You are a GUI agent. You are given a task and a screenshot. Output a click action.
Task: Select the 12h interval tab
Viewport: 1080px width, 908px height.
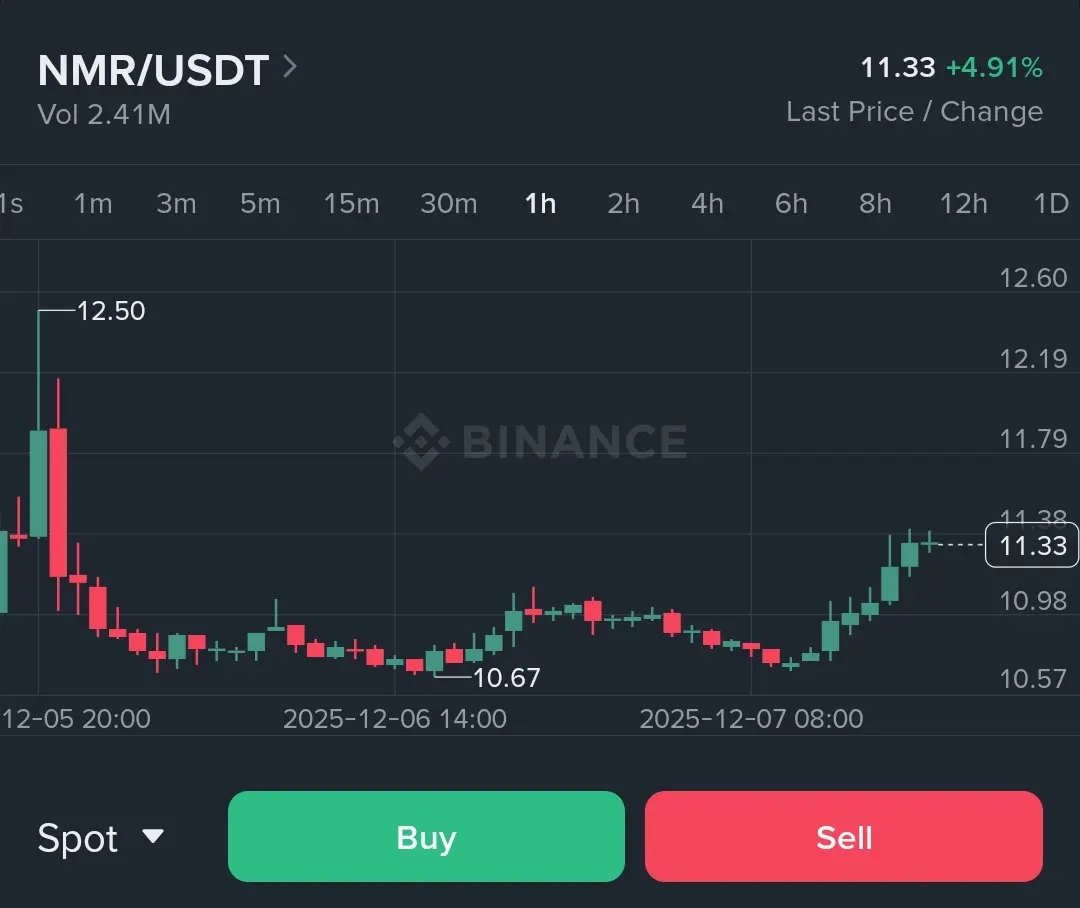964,203
